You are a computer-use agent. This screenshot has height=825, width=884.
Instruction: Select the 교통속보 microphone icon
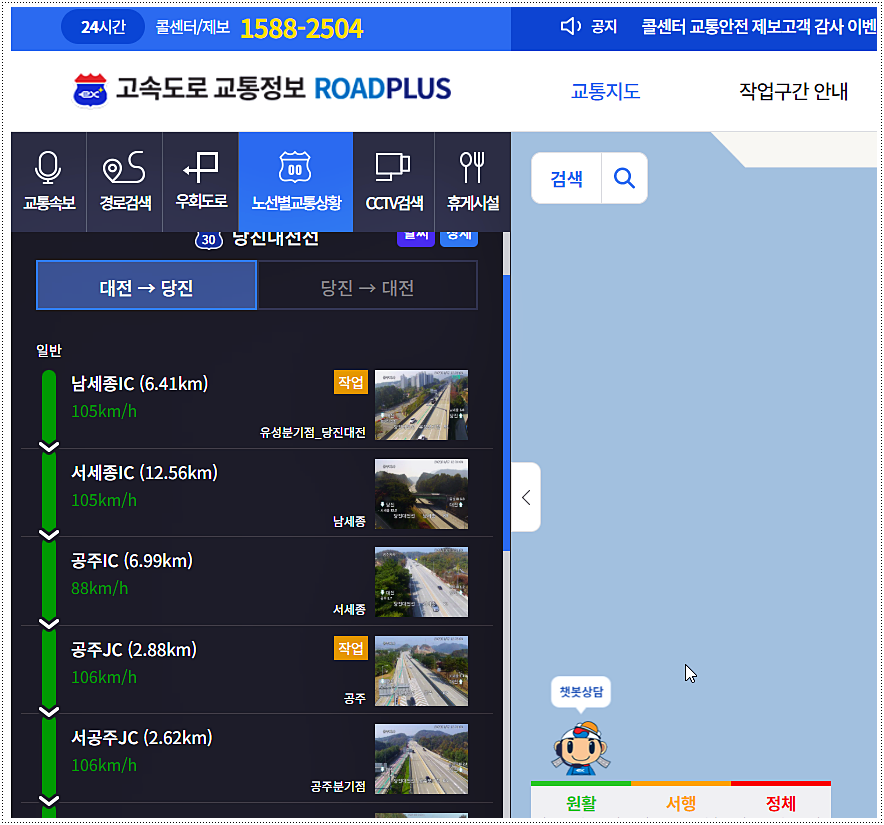click(48, 181)
